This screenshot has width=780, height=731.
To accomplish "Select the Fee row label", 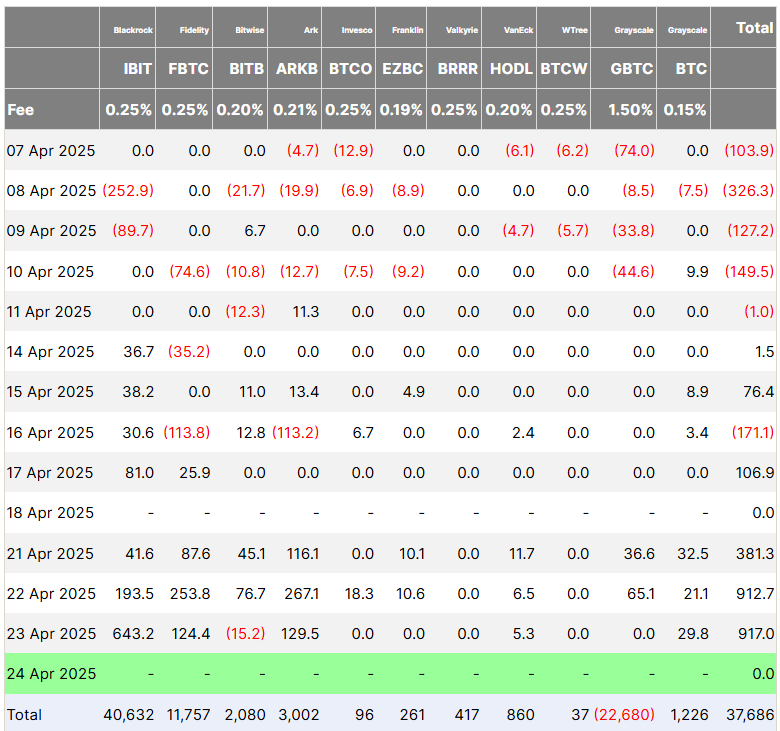I will pyautogui.click(x=21, y=109).
